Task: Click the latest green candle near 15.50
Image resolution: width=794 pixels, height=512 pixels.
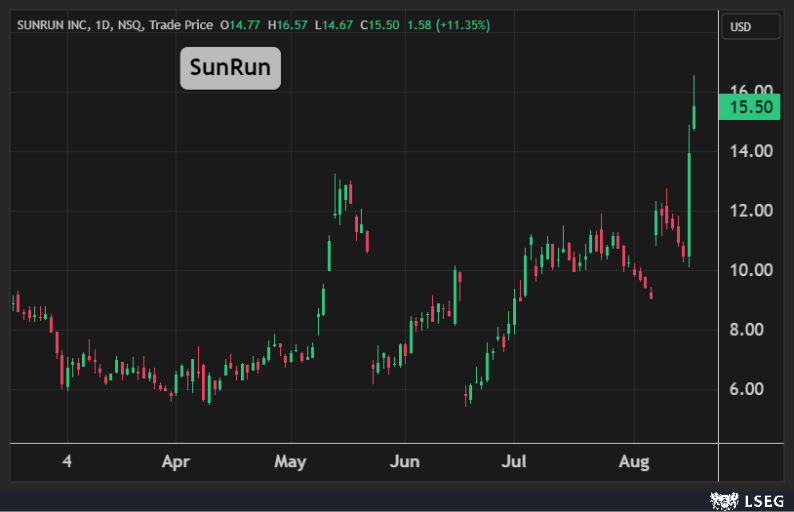Action: 694,116
